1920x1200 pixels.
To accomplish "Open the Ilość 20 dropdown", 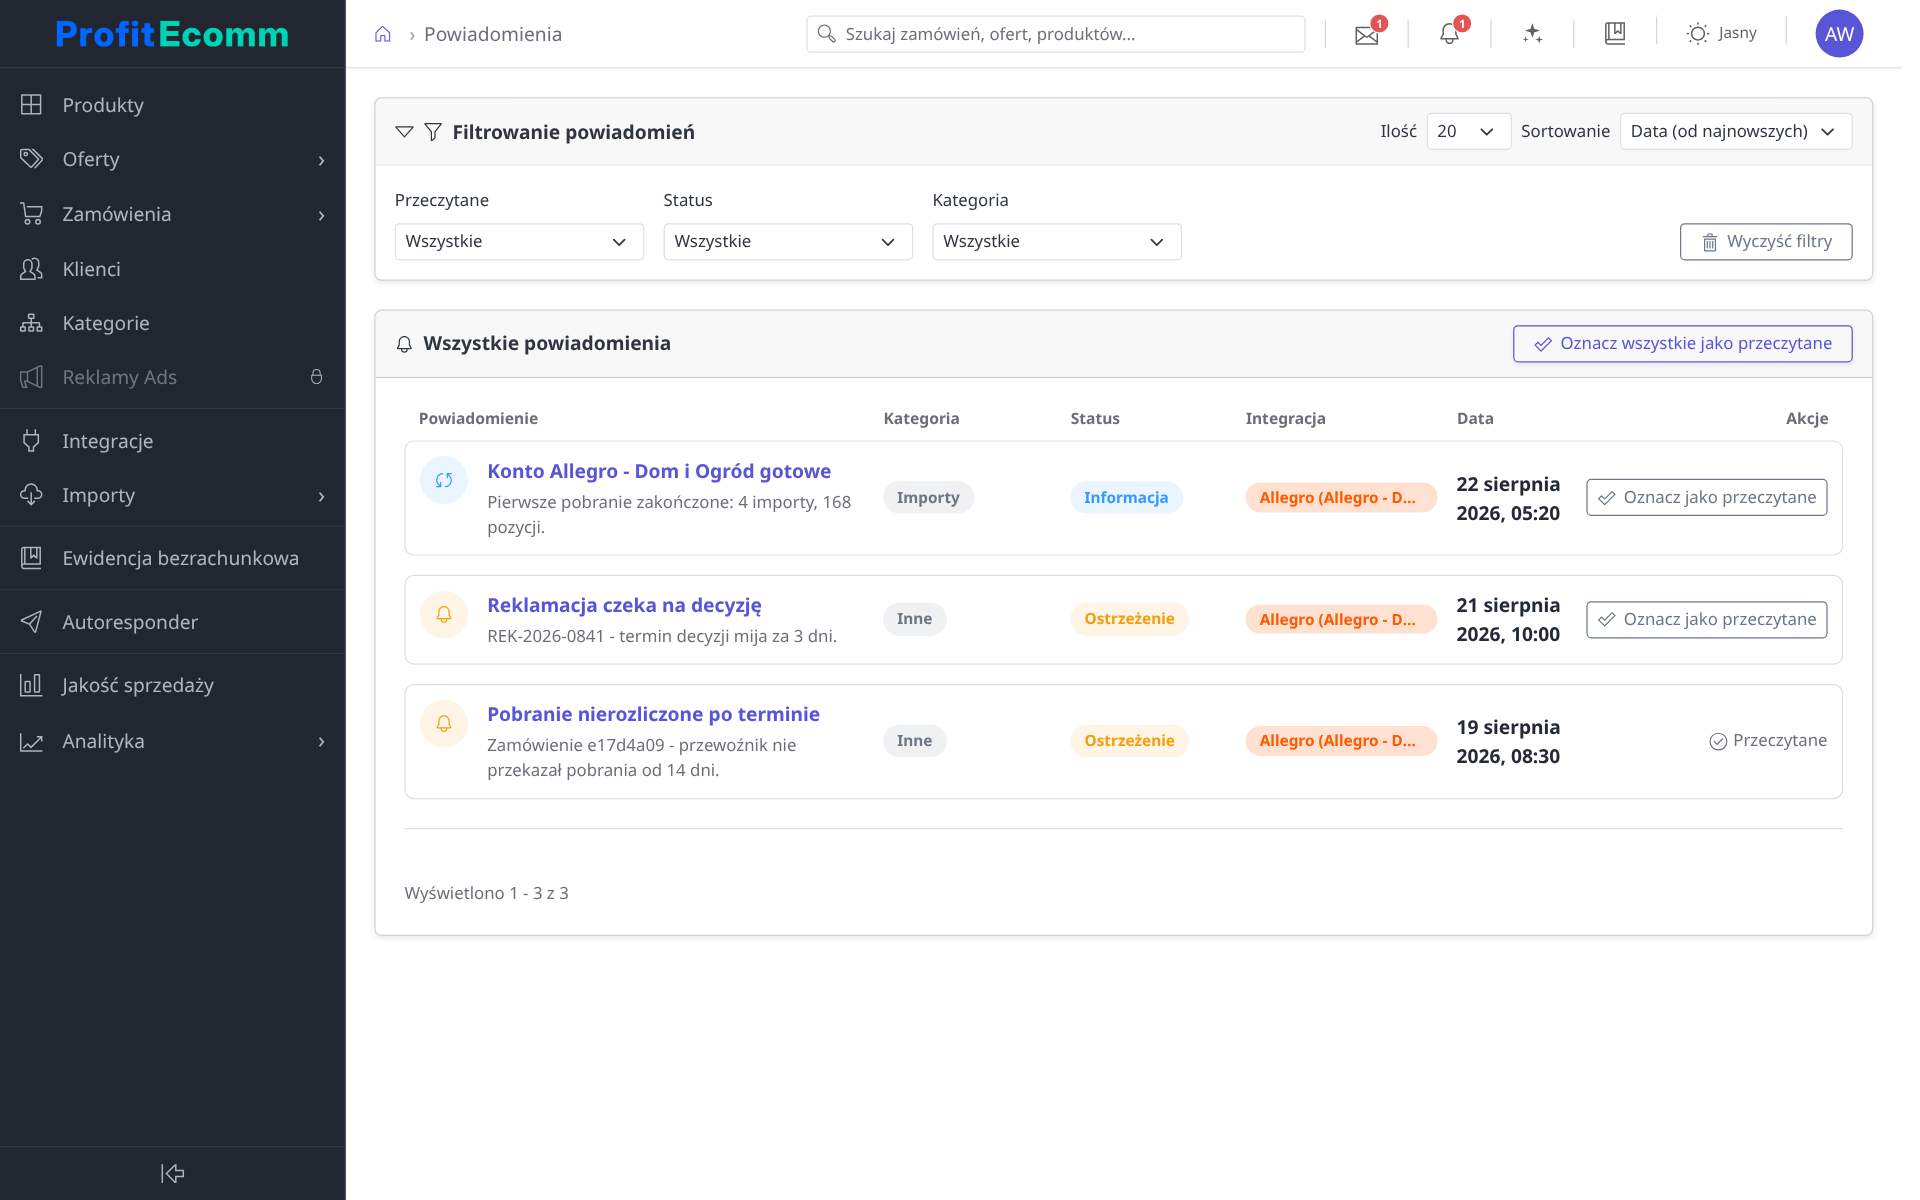I will 1468,132.
